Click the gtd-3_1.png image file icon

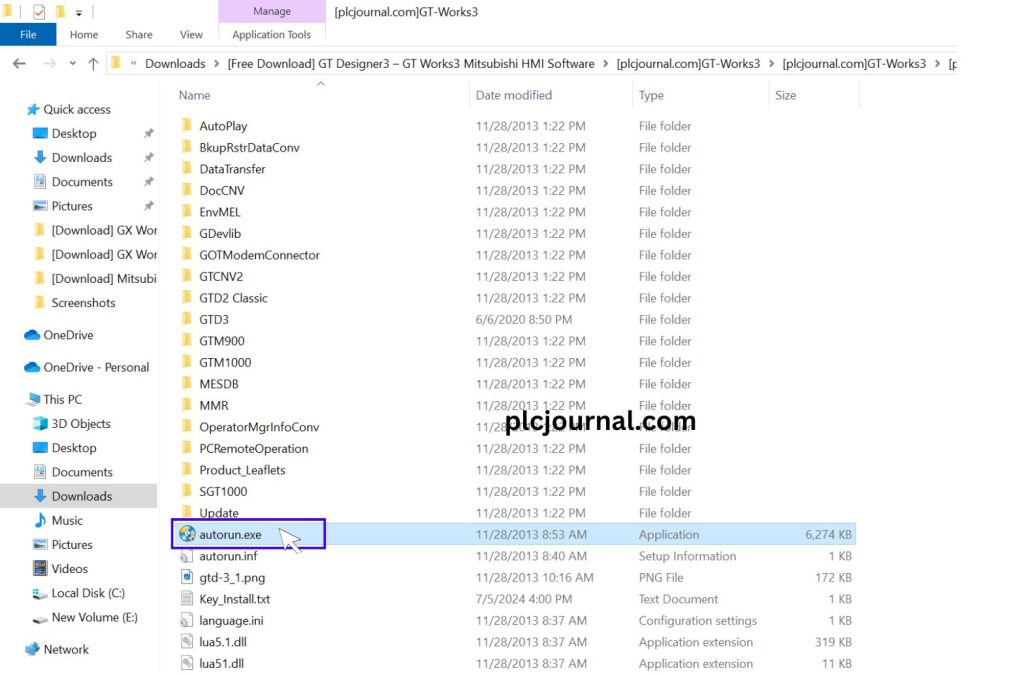point(187,577)
